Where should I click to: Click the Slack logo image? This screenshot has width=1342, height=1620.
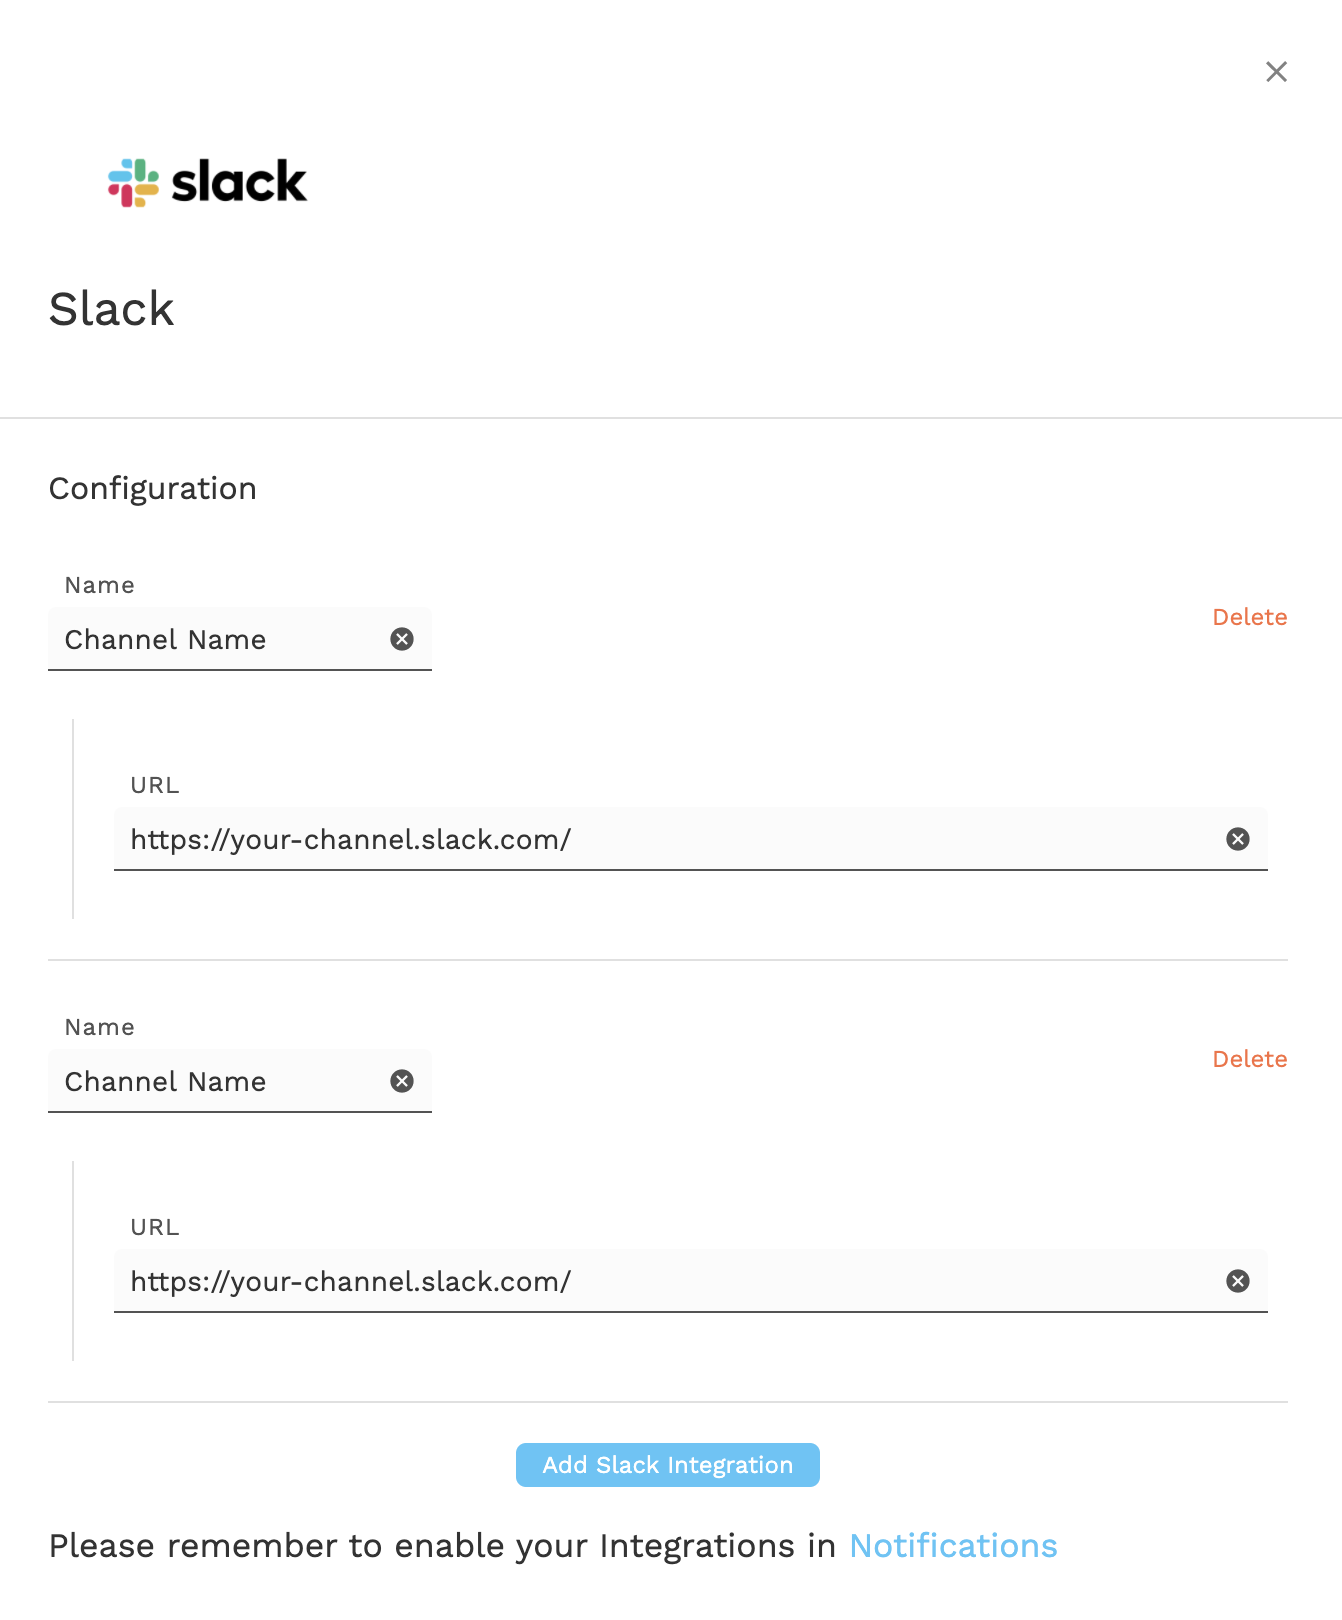(208, 182)
